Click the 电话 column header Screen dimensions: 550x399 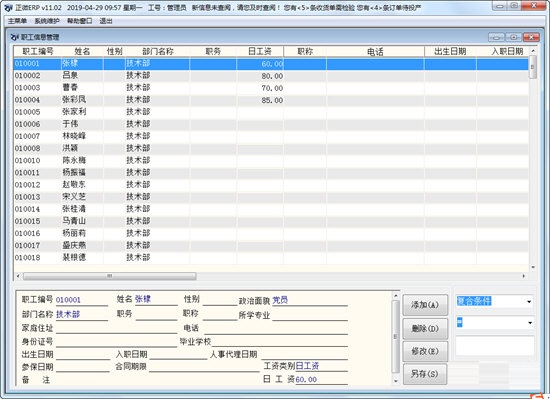[x=375, y=52]
